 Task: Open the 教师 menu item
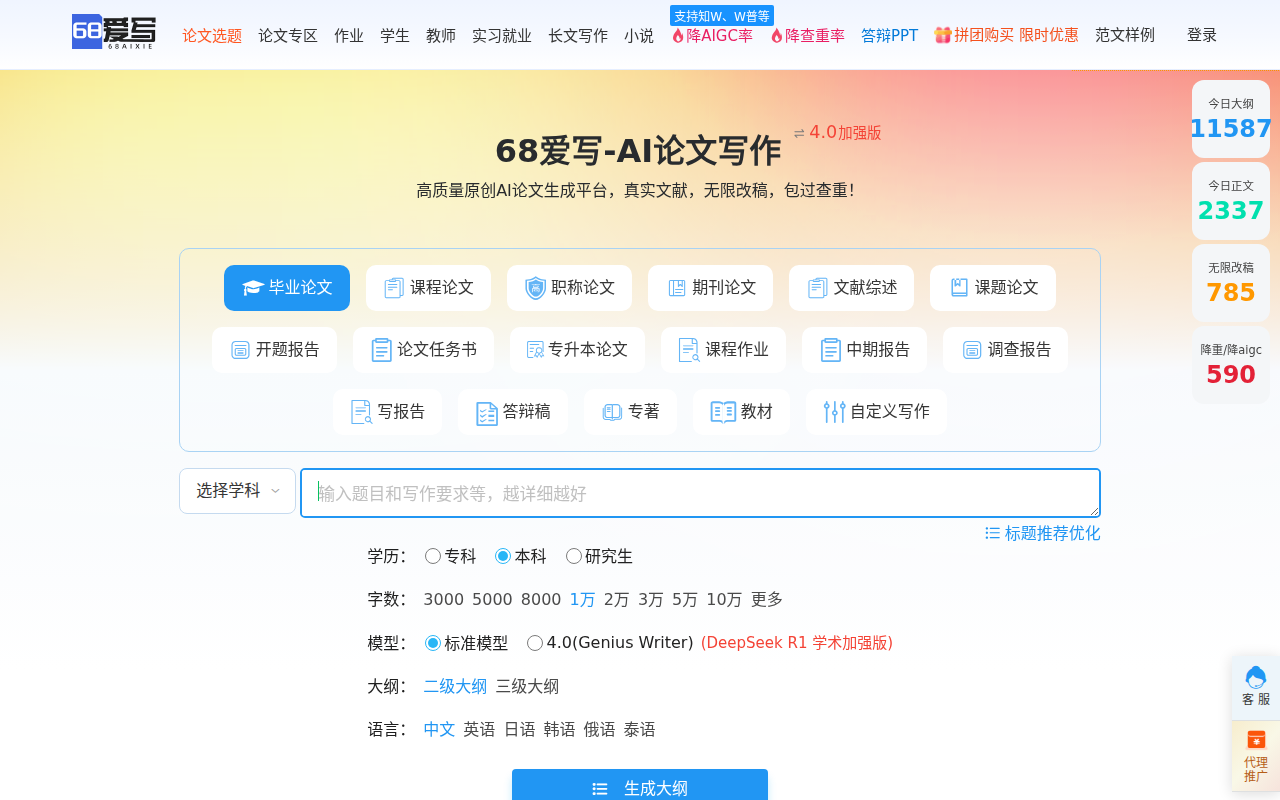point(441,35)
